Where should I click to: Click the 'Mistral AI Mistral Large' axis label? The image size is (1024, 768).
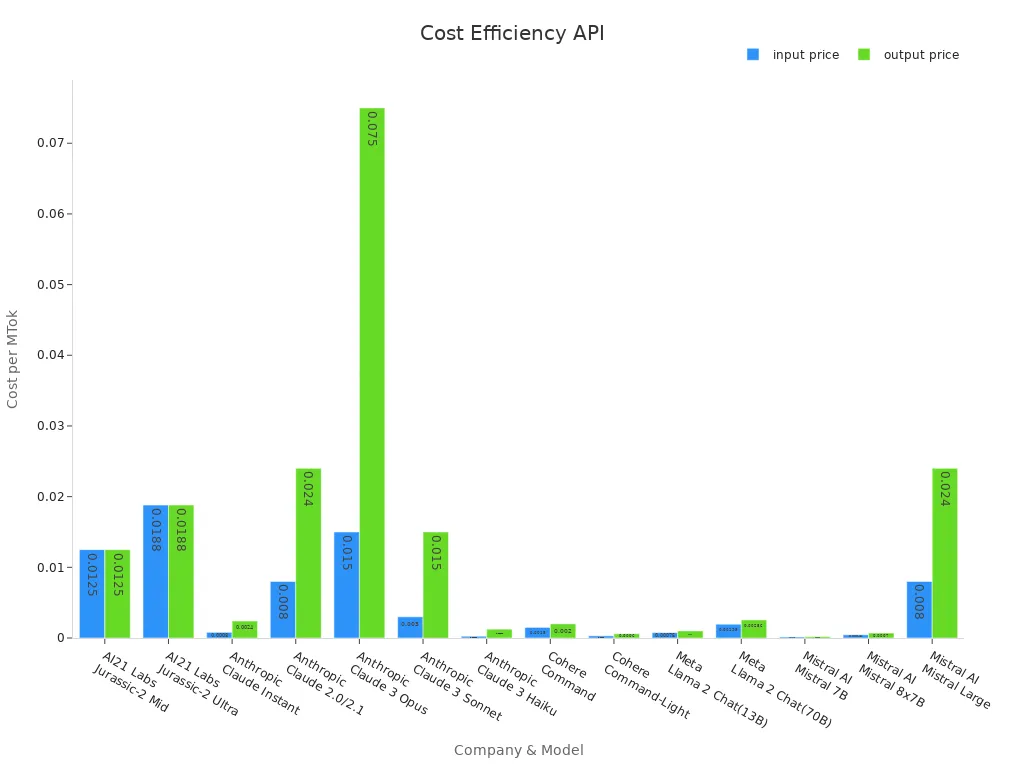(x=957, y=680)
